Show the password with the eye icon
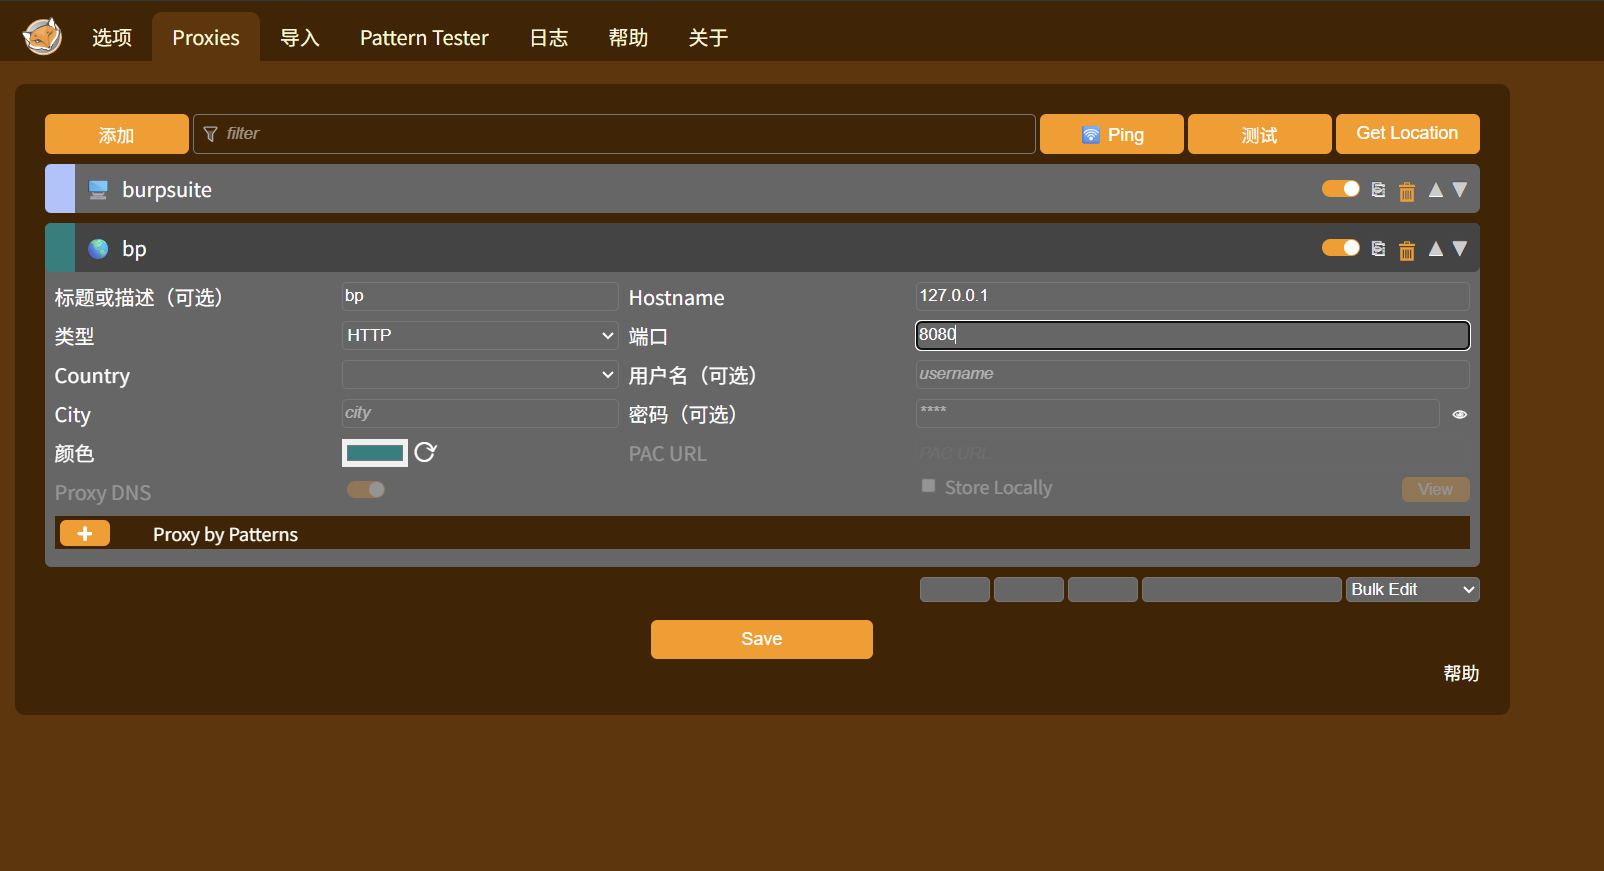Viewport: 1604px width, 871px height. (1459, 414)
